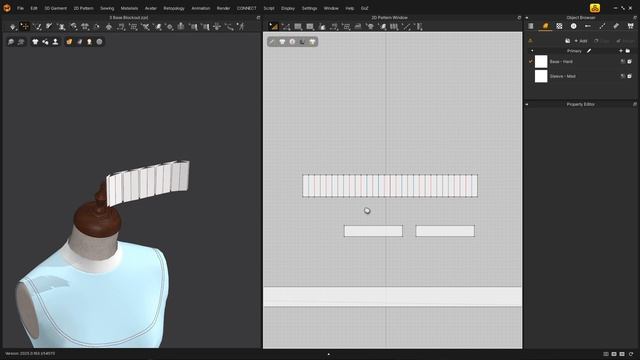Toggle avatar display icon in 3D view
This screenshot has height=360, width=640.
coord(55,42)
